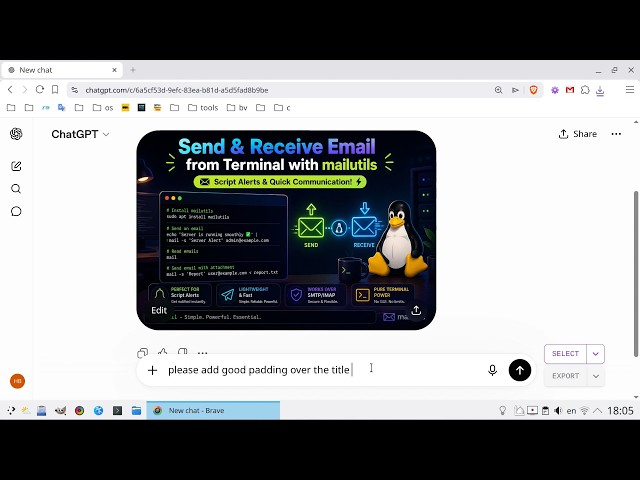Screen dimensions: 640x480
Task: Open the Google Translate bookmark
Action: coord(62,108)
